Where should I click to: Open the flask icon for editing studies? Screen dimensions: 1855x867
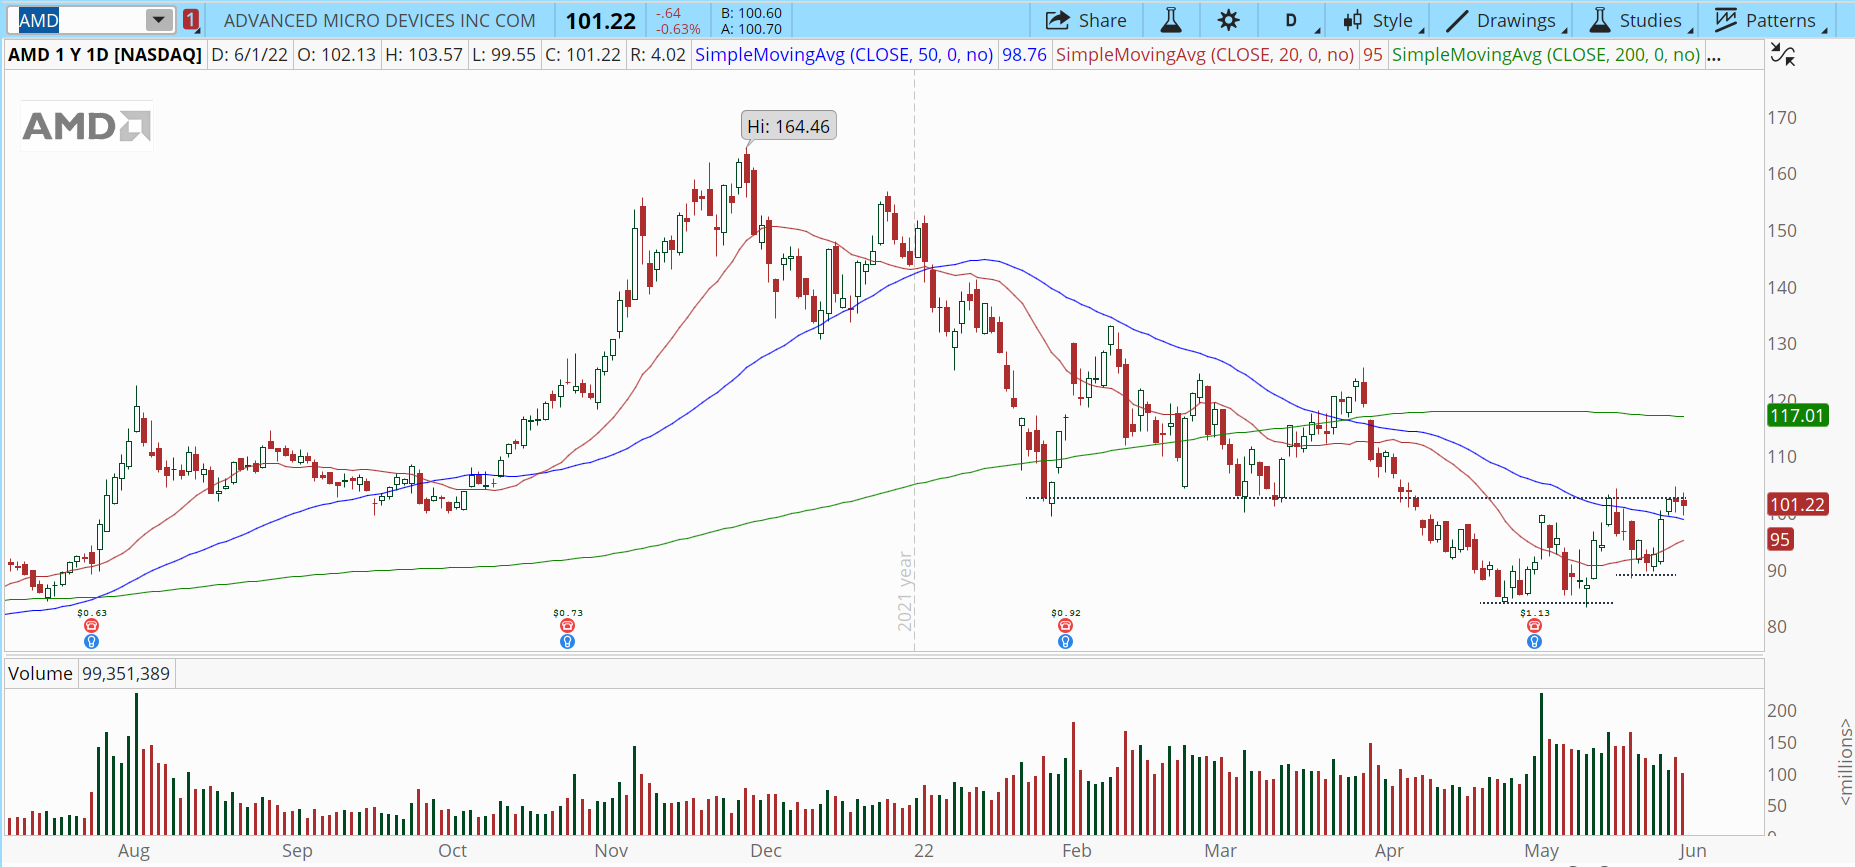coord(1170,20)
